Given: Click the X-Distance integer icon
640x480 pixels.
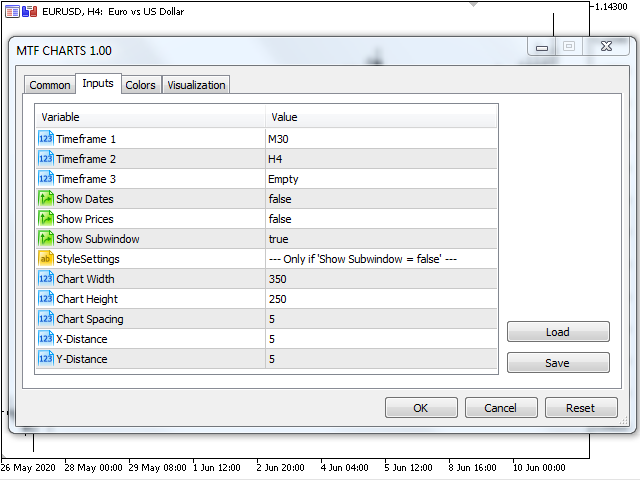Looking at the screenshot, I should [46, 338].
